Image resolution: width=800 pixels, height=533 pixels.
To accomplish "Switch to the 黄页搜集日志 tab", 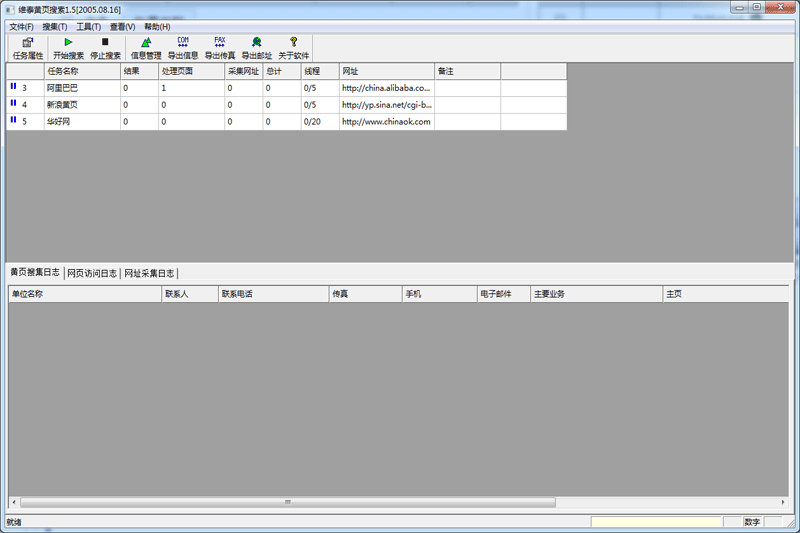I will click(x=35, y=272).
